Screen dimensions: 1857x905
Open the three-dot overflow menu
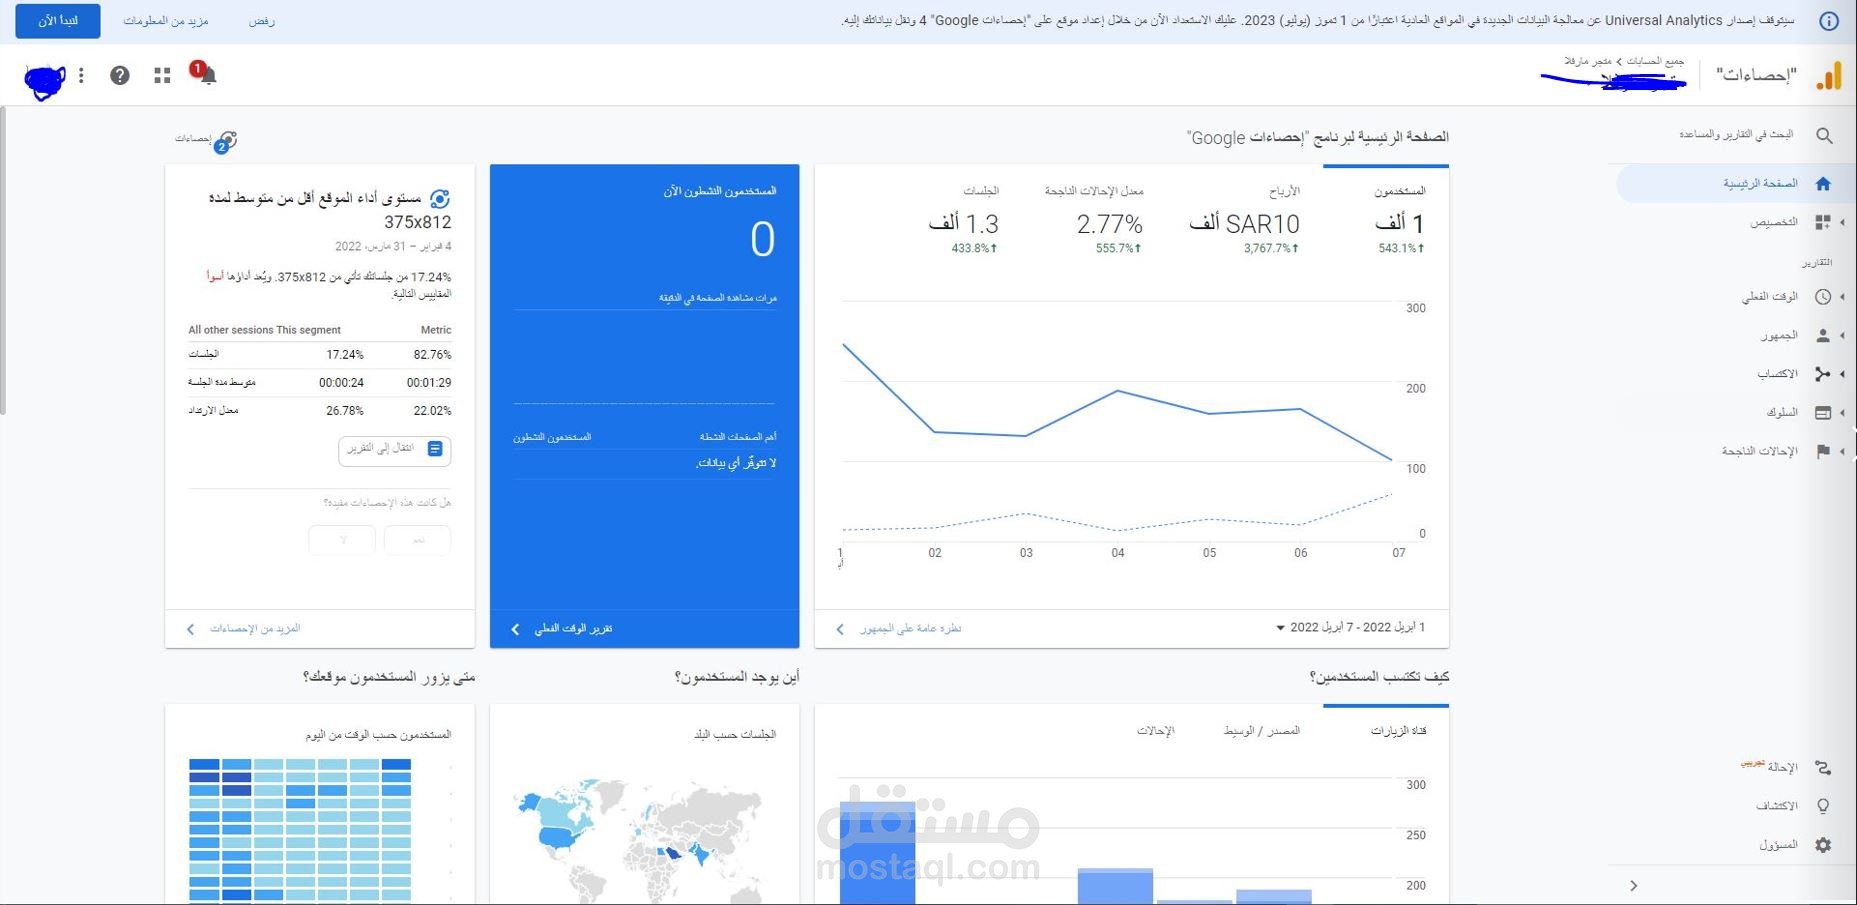tap(80, 74)
